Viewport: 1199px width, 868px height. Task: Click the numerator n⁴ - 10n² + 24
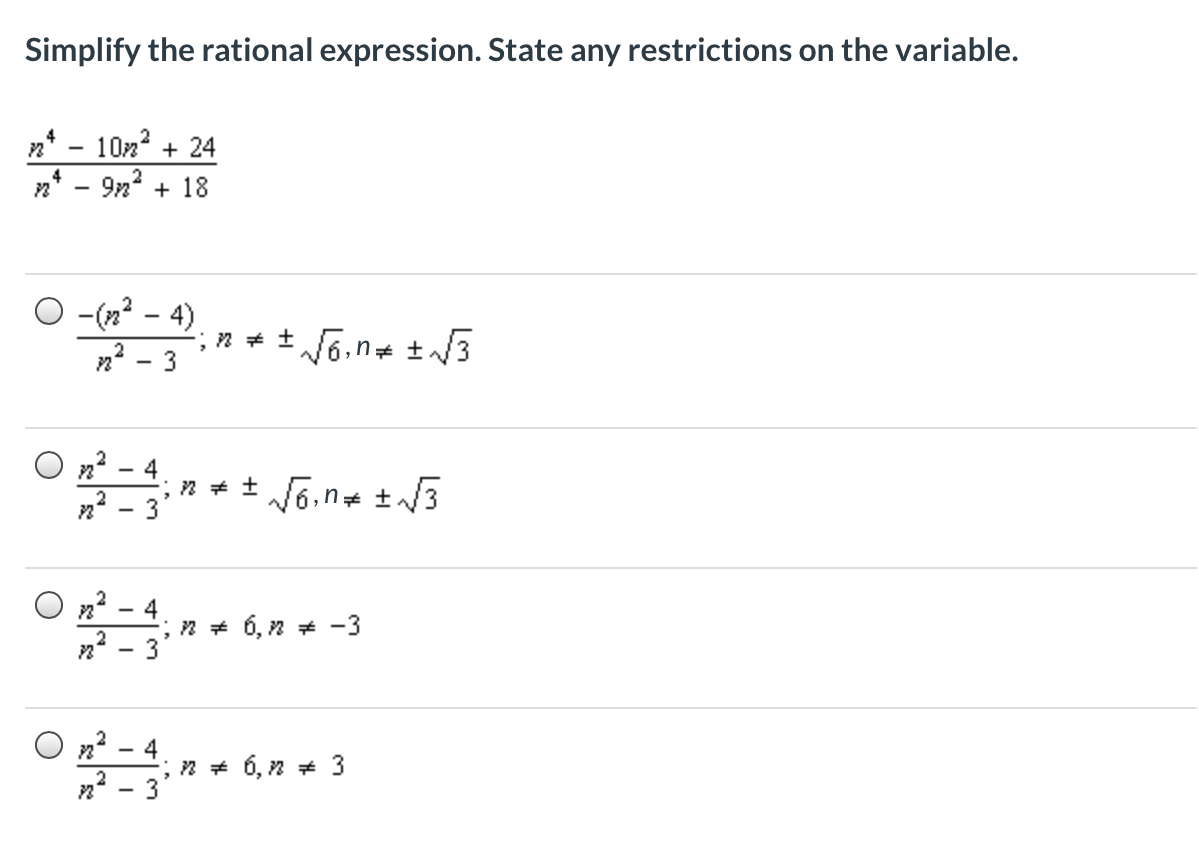click(x=122, y=147)
